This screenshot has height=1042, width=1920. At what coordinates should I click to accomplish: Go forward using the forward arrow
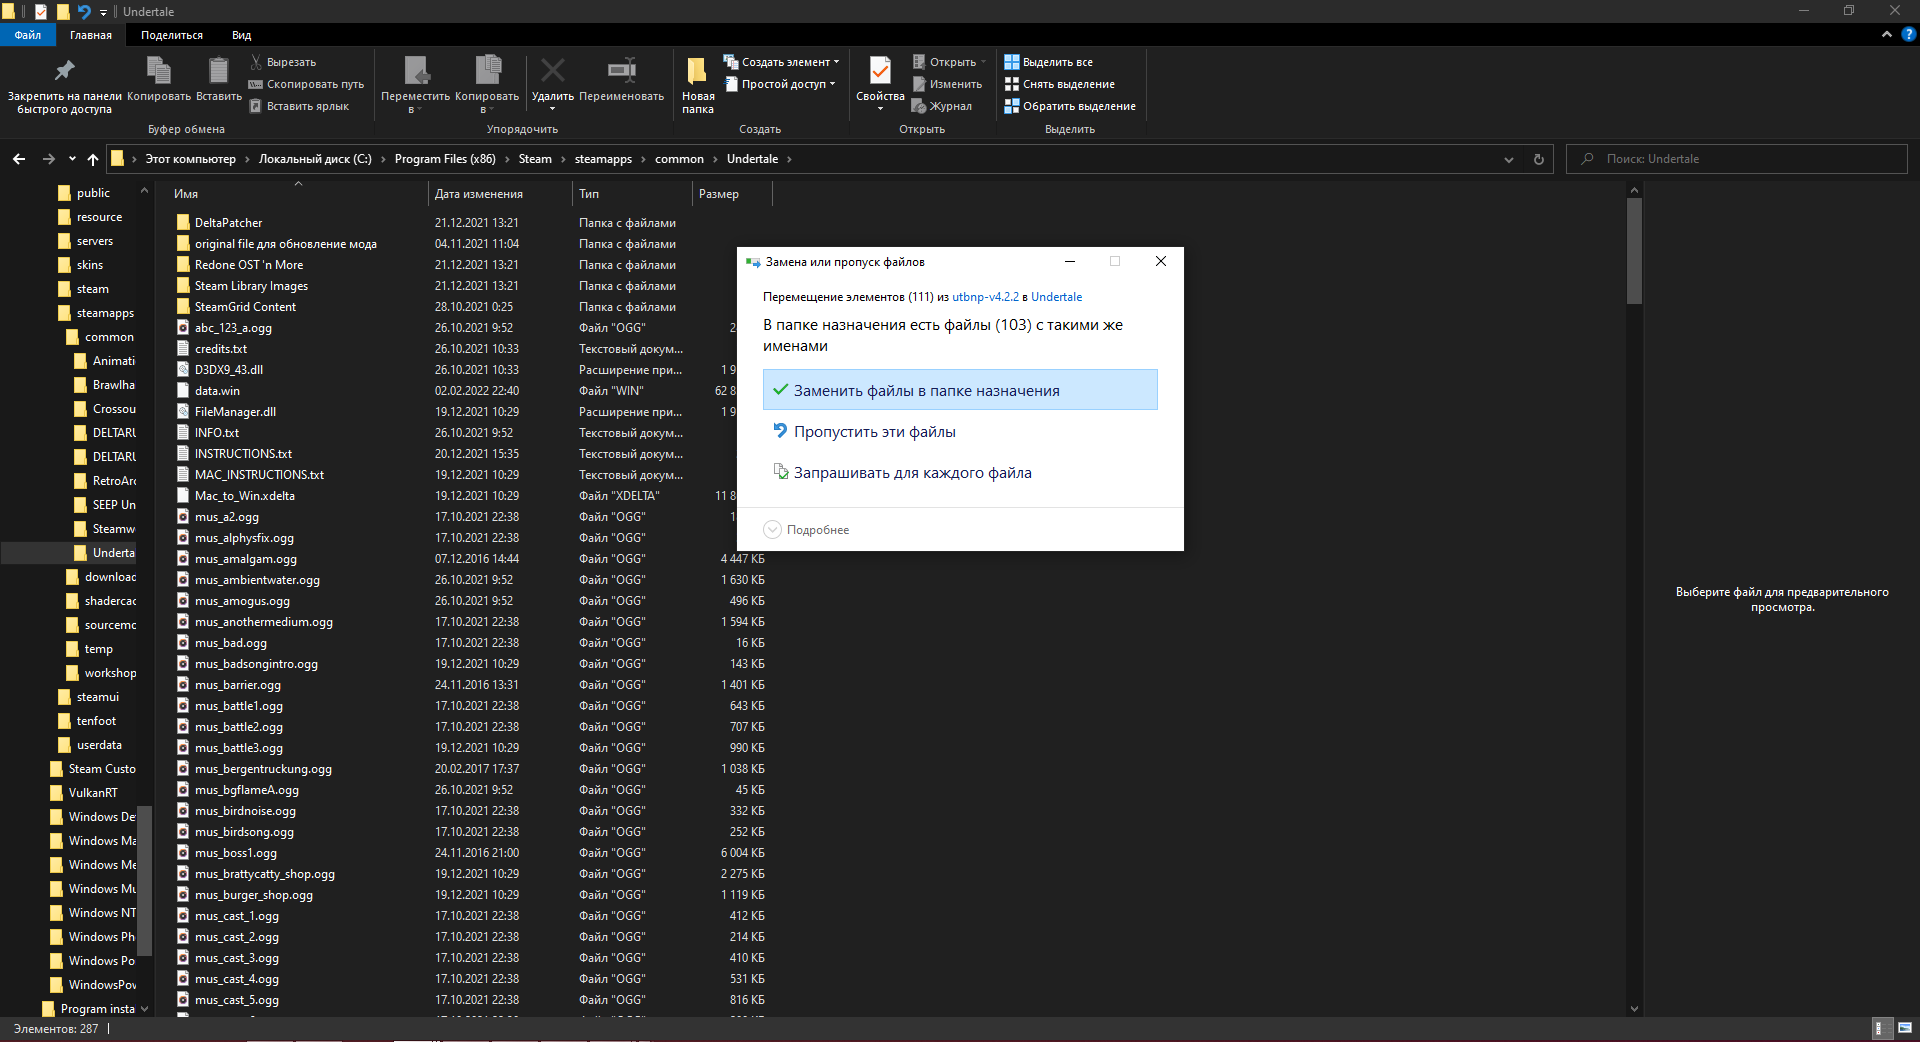[48, 159]
